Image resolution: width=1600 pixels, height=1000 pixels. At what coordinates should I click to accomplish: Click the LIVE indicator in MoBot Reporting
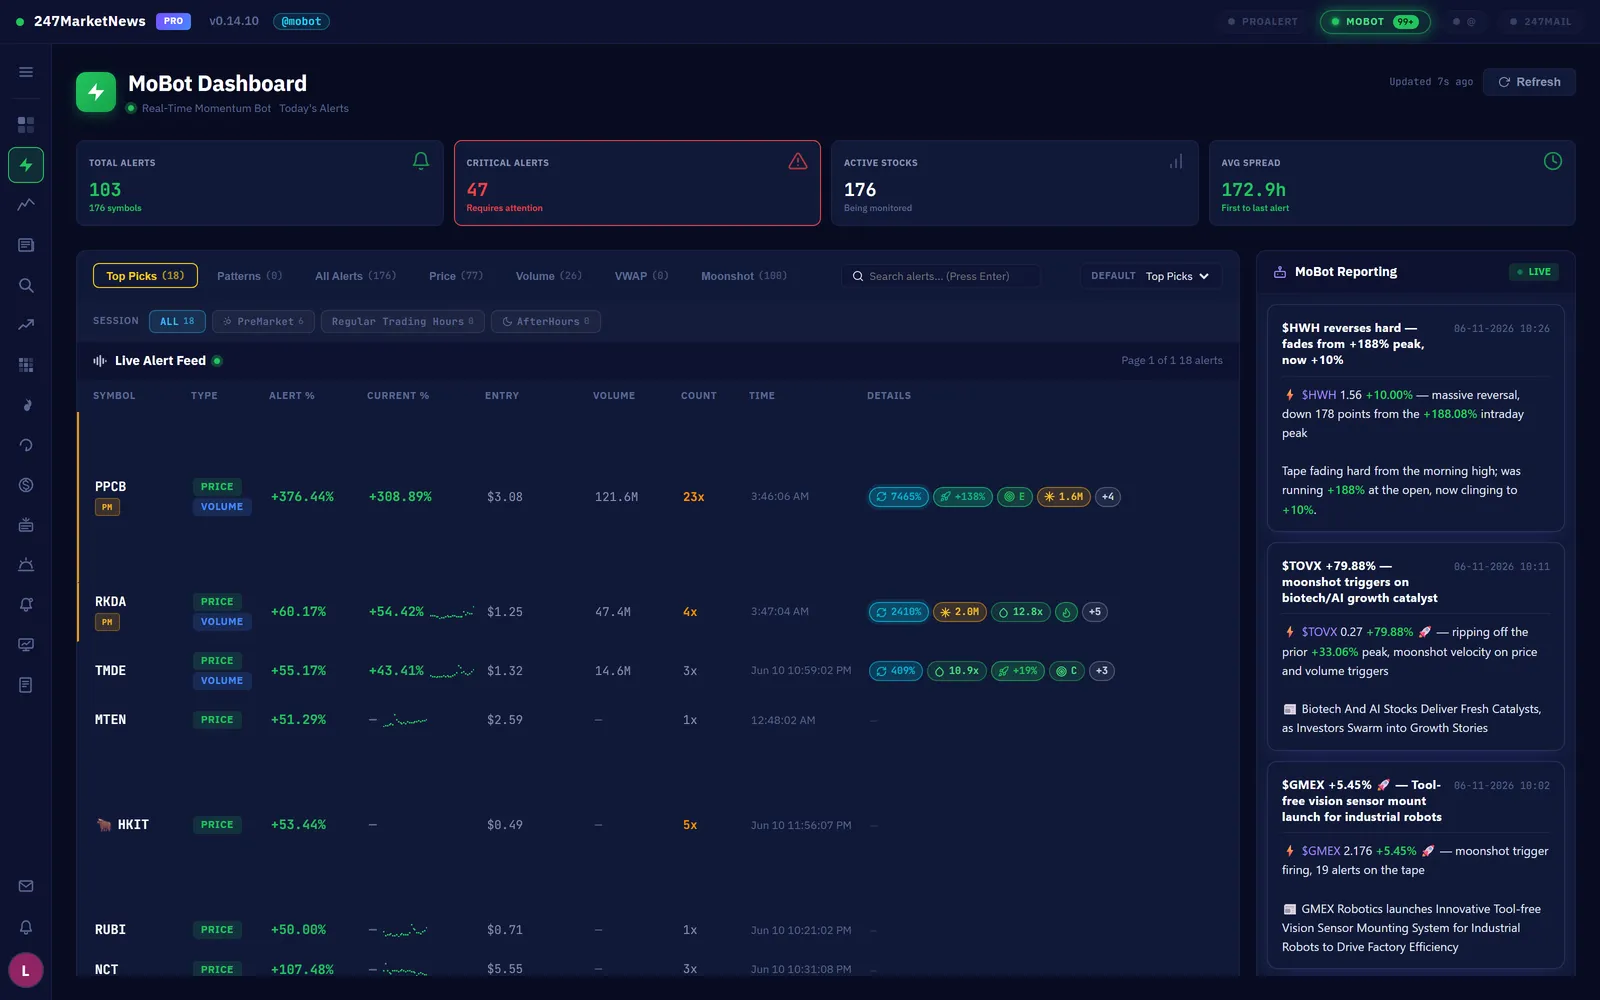coord(1533,272)
